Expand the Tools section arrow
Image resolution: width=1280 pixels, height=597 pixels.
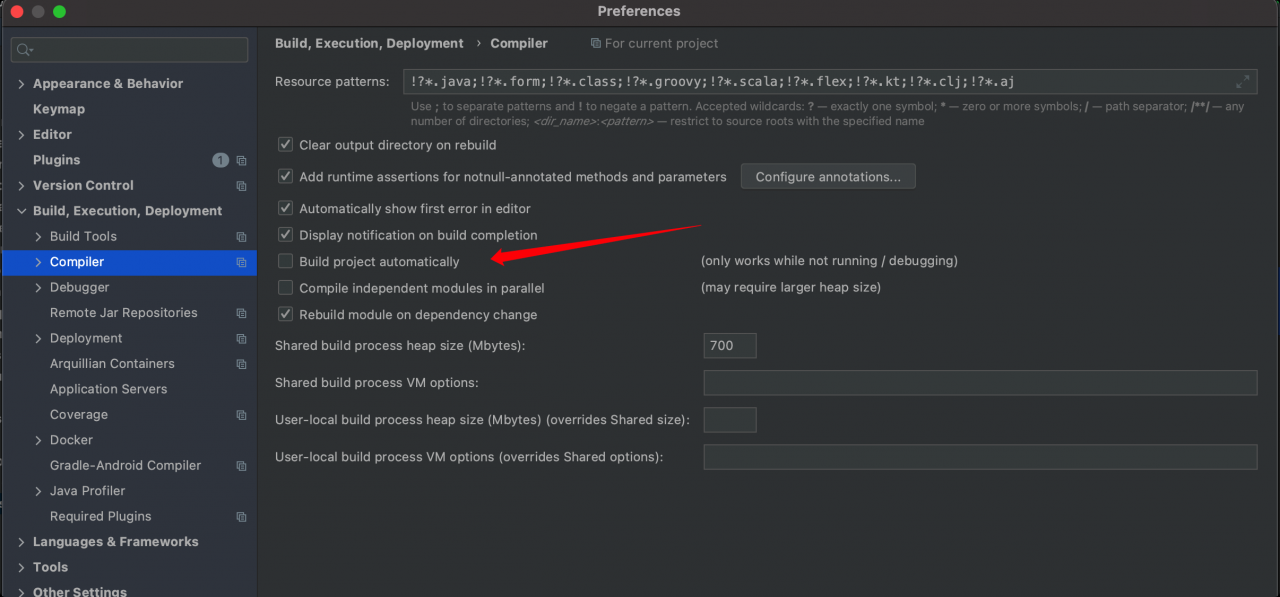click(x=22, y=567)
